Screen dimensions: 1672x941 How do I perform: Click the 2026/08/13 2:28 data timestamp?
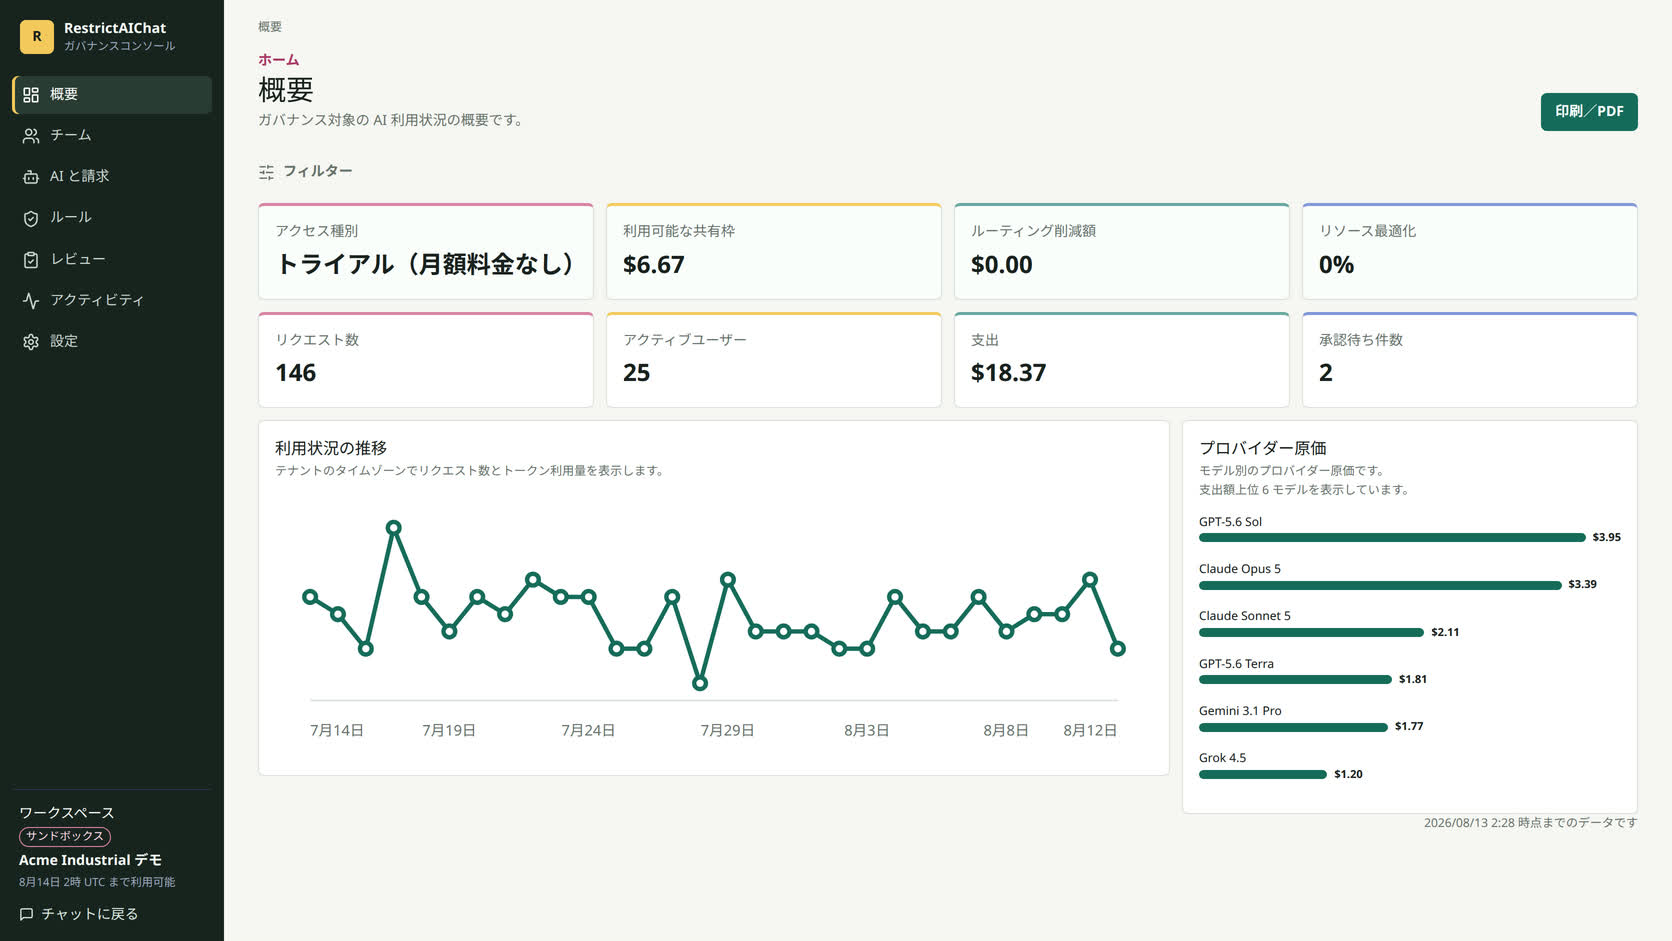click(1531, 823)
